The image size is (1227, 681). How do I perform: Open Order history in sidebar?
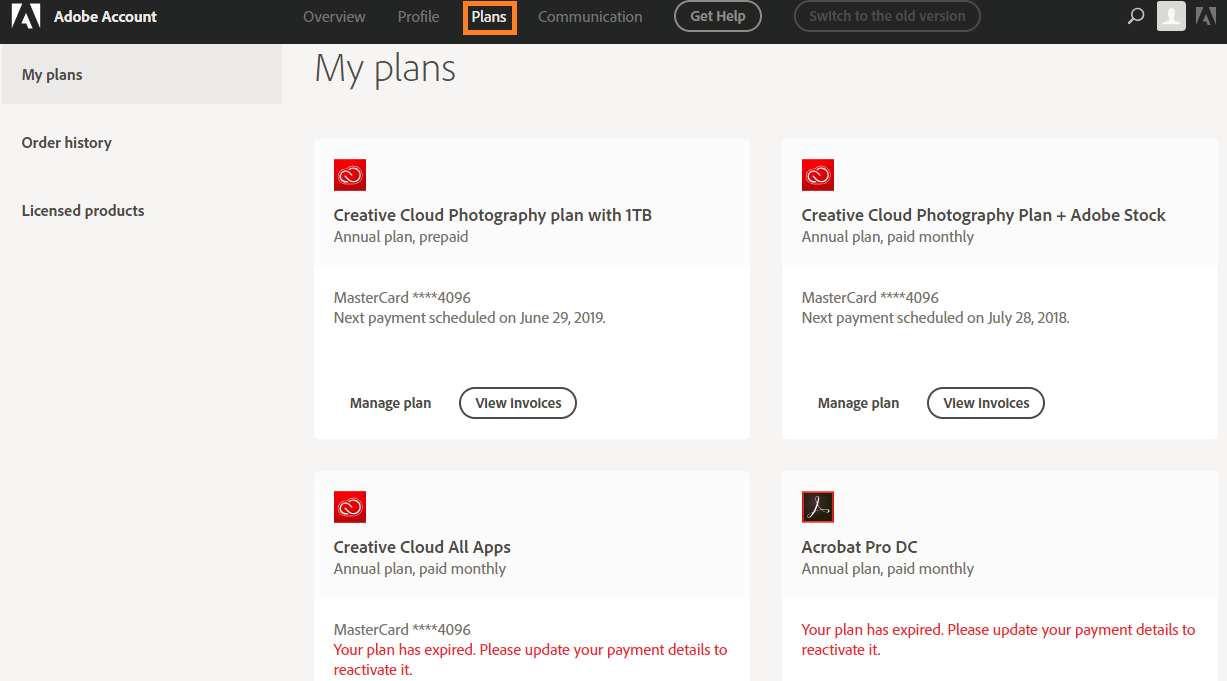click(67, 143)
